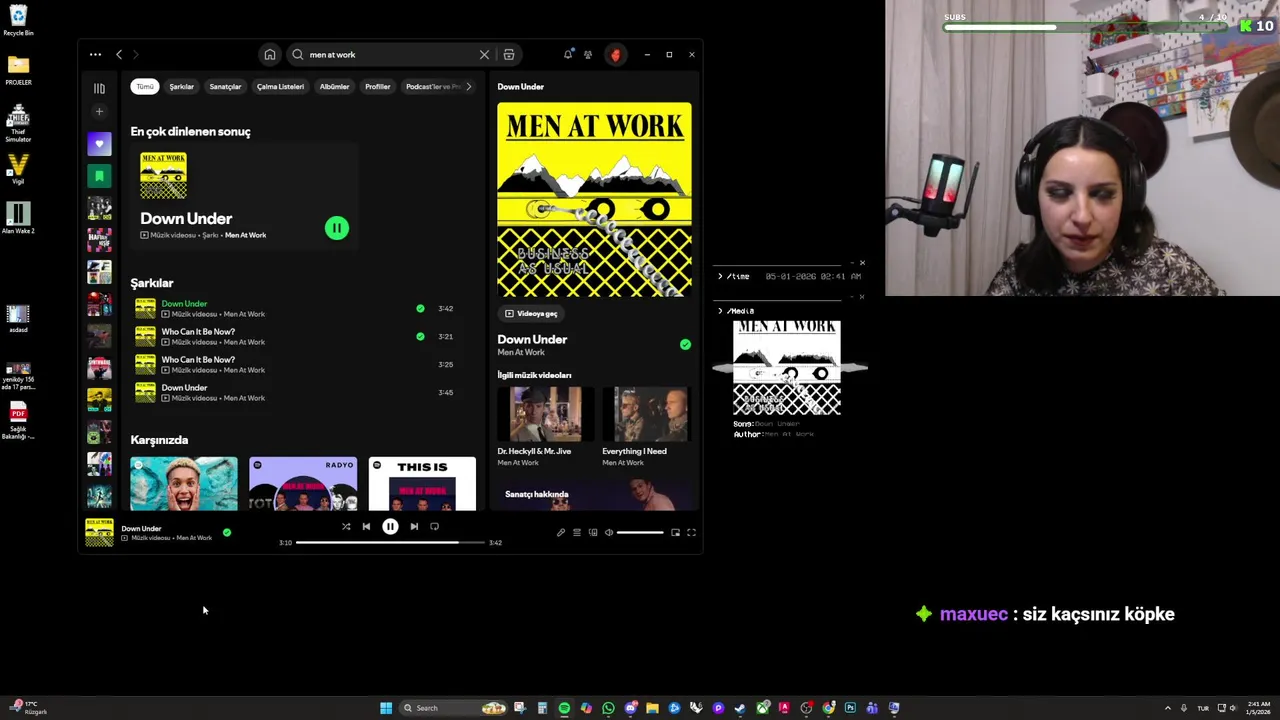Expand Your Library sidebar icon

[99, 88]
